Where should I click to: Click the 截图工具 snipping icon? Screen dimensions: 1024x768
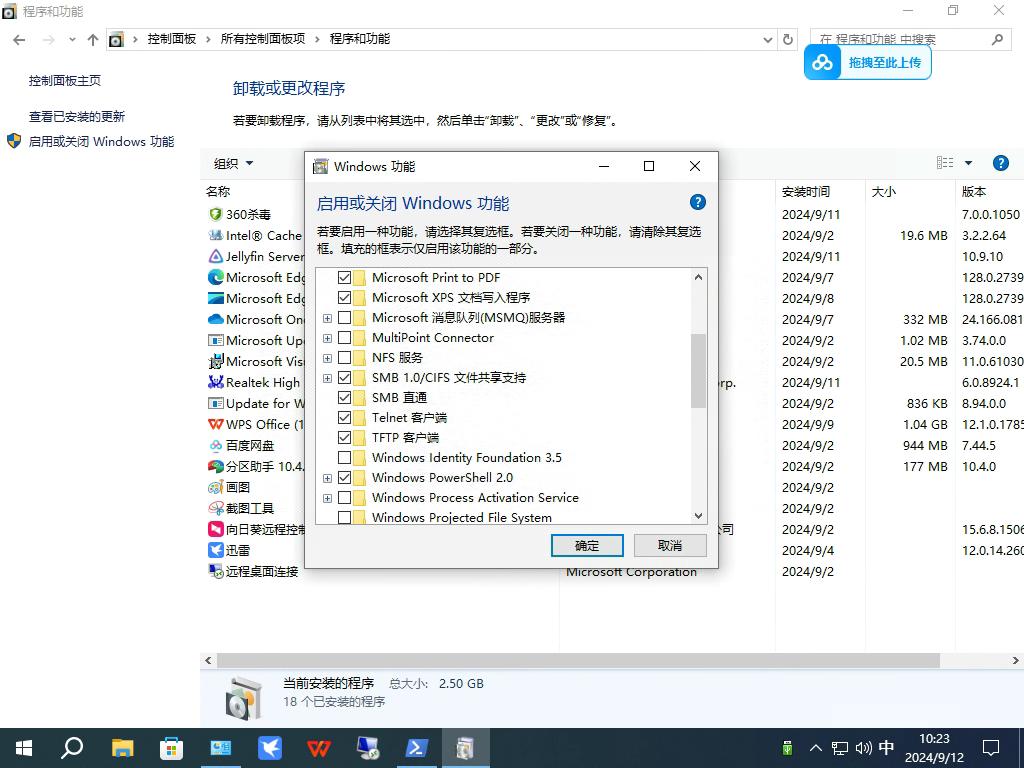pyautogui.click(x=216, y=508)
